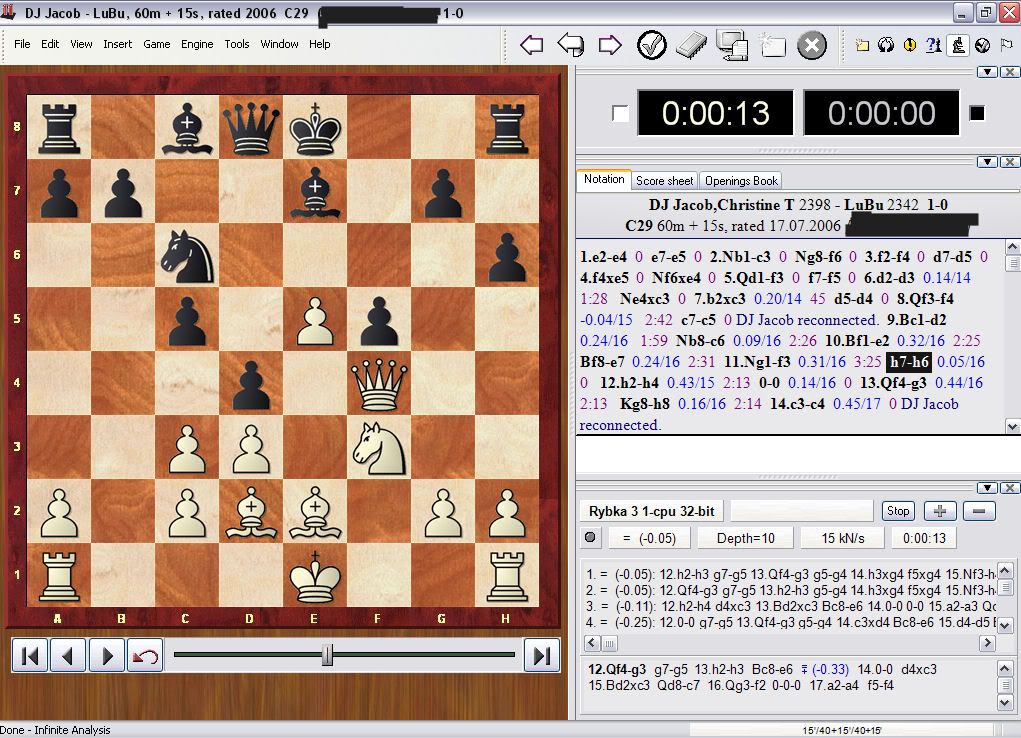Click the 15 kN/s speed field

pos(843,538)
